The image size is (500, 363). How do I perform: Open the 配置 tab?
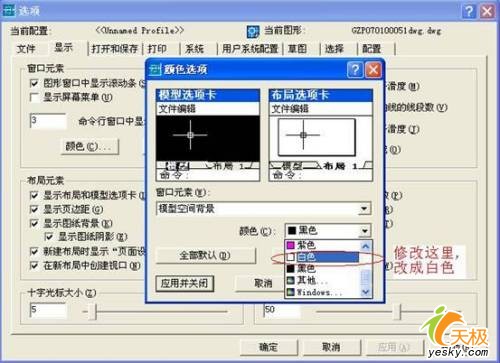click(372, 49)
